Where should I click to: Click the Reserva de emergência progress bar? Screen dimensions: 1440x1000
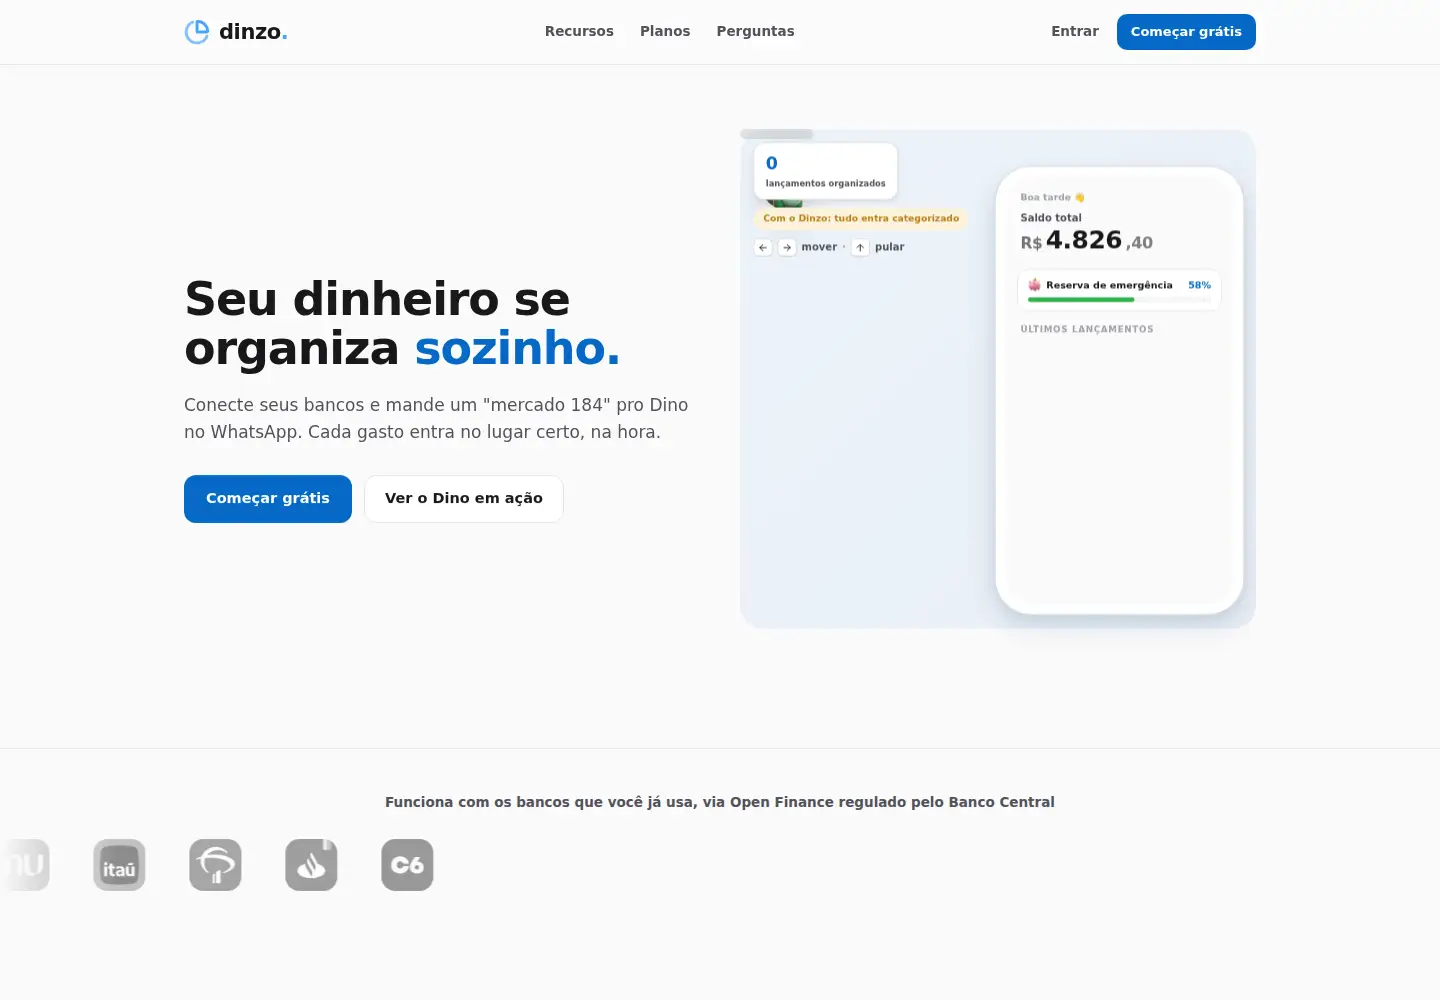(x=1119, y=299)
